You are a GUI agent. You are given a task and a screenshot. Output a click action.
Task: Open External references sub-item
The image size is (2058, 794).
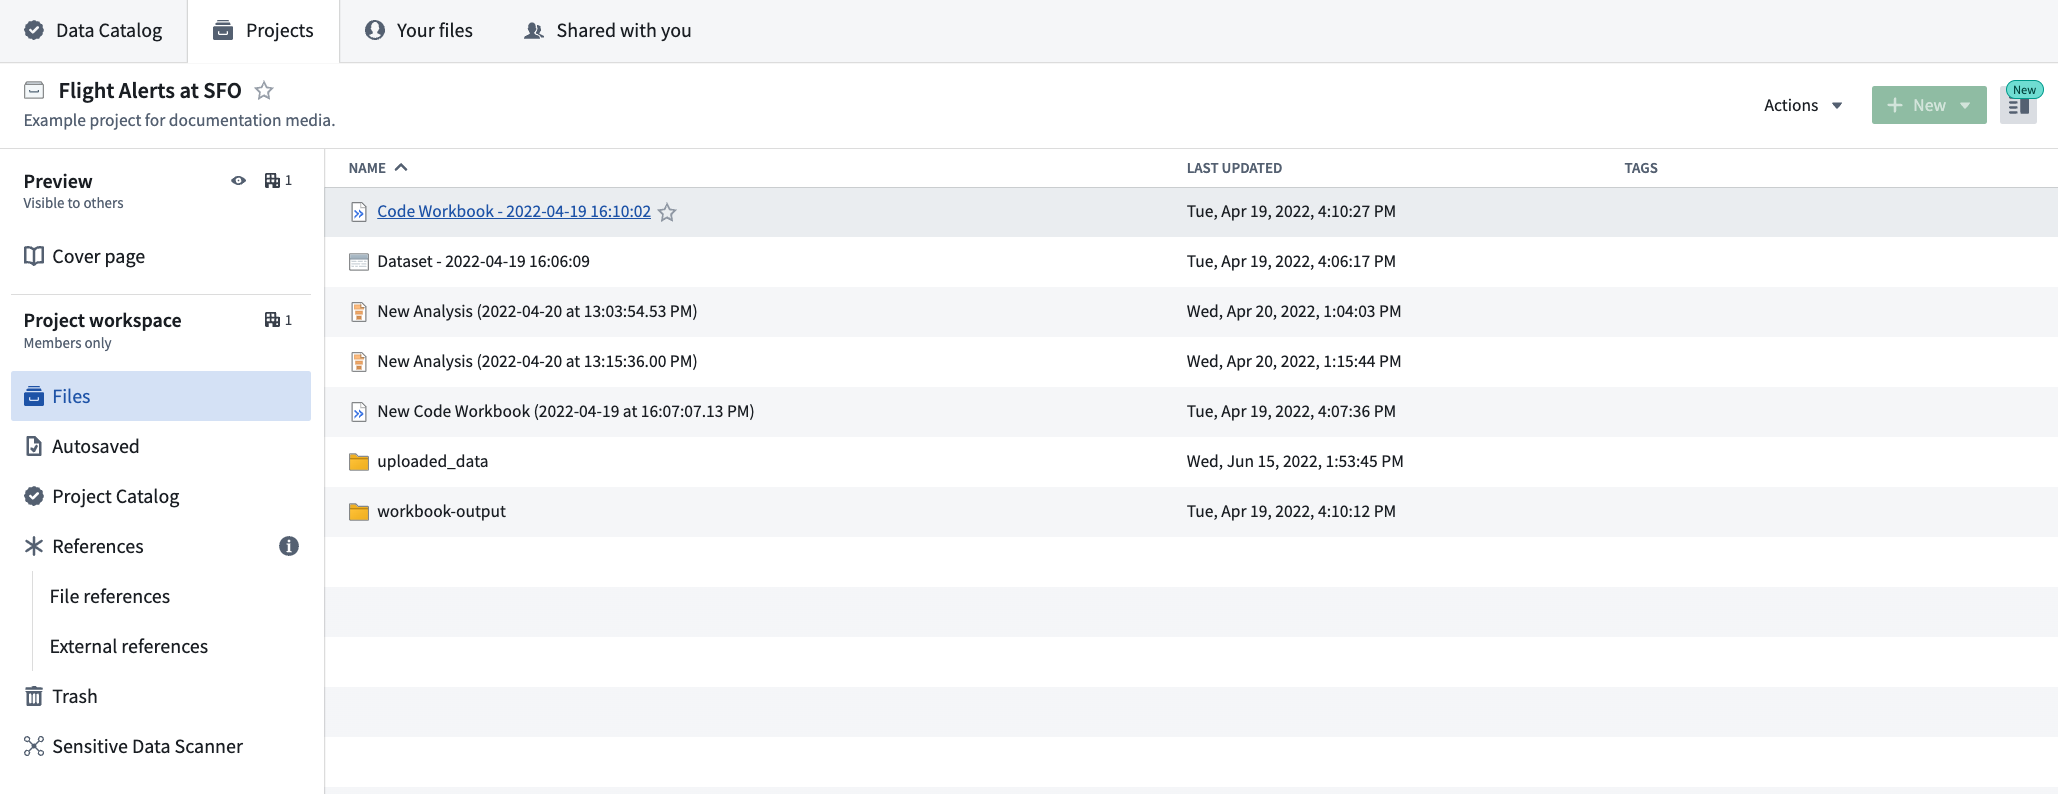(129, 646)
